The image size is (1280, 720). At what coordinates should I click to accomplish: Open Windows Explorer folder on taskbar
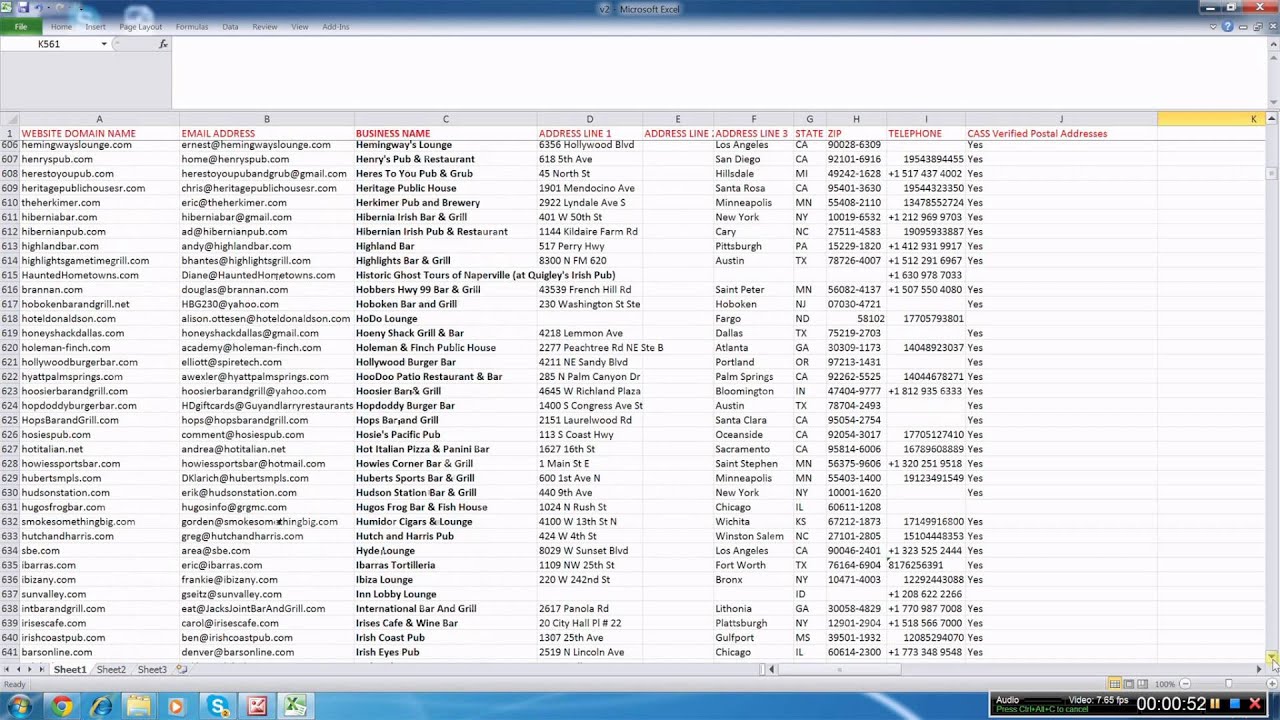coord(139,706)
